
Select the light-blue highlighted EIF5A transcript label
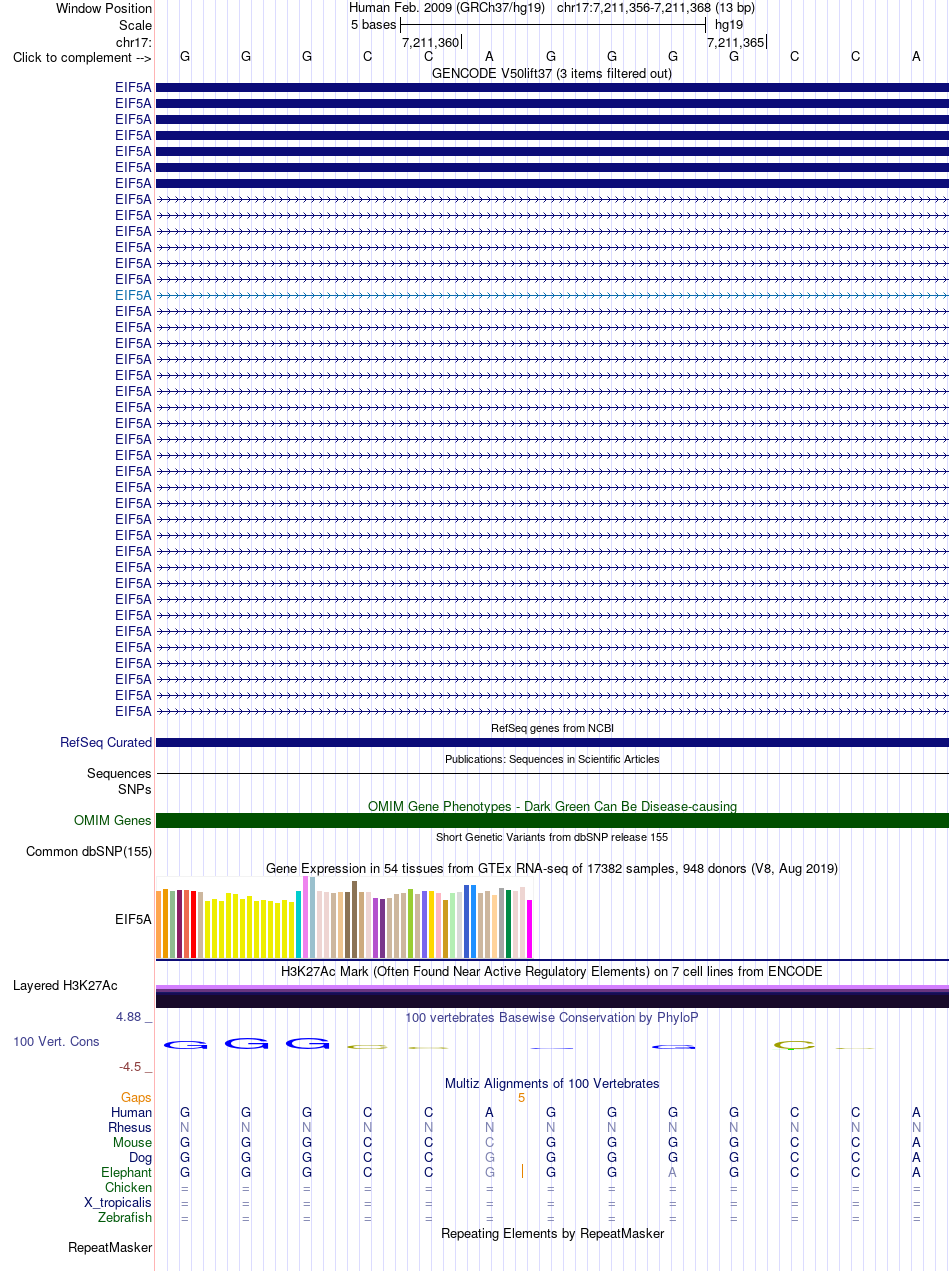click(x=133, y=295)
